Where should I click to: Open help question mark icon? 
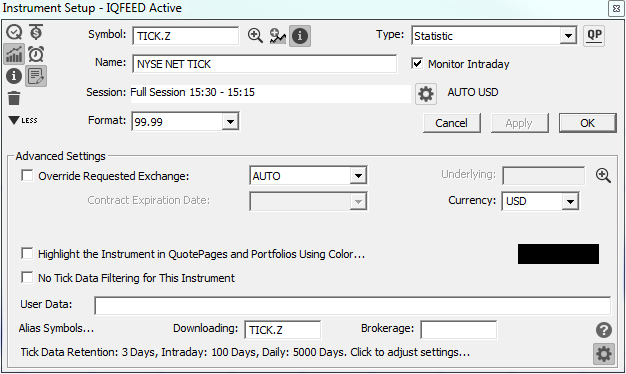[x=604, y=330]
